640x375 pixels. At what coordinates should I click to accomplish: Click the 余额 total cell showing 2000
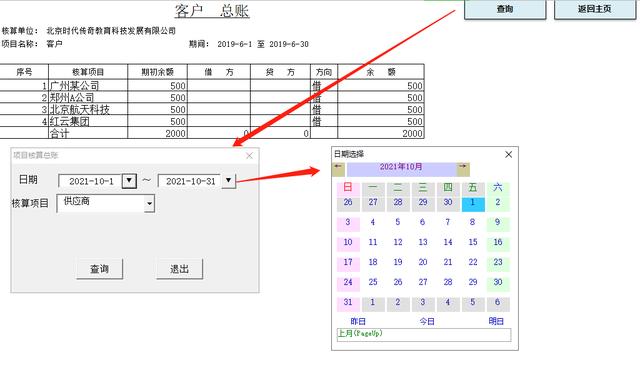click(x=381, y=133)
